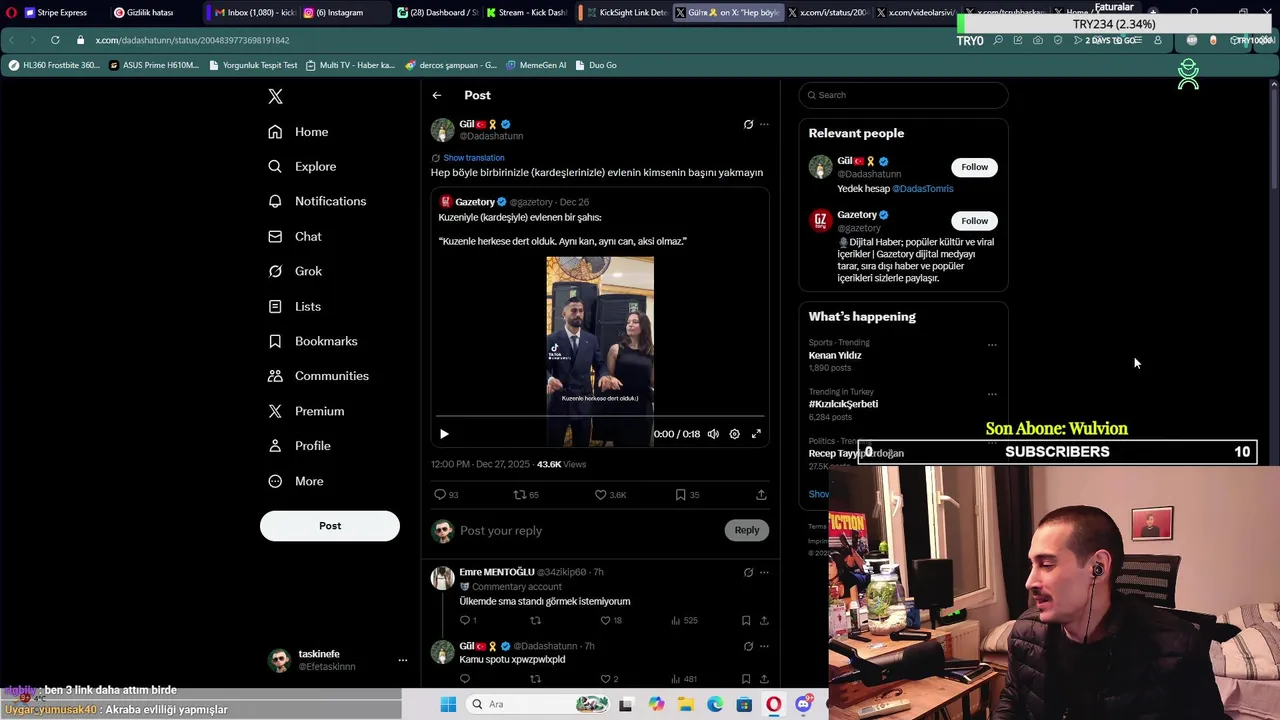Open Grok in X sidebar
Image resolution: width=1280 pixels, height=720 pixels.
295,271
